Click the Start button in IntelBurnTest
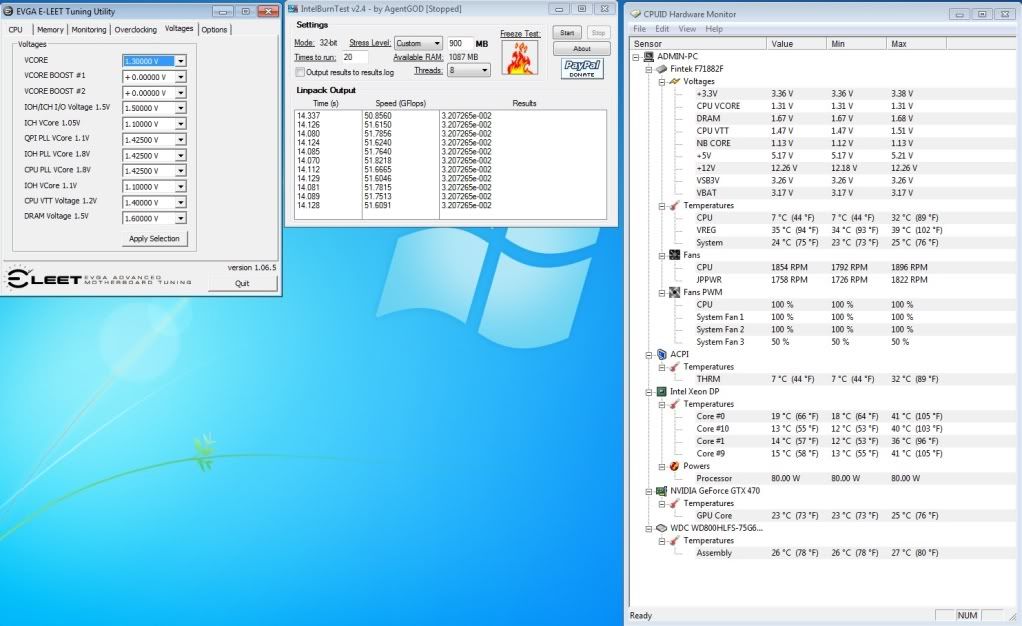Screen dimensions: 1022x626 click(x=567, y=33)
